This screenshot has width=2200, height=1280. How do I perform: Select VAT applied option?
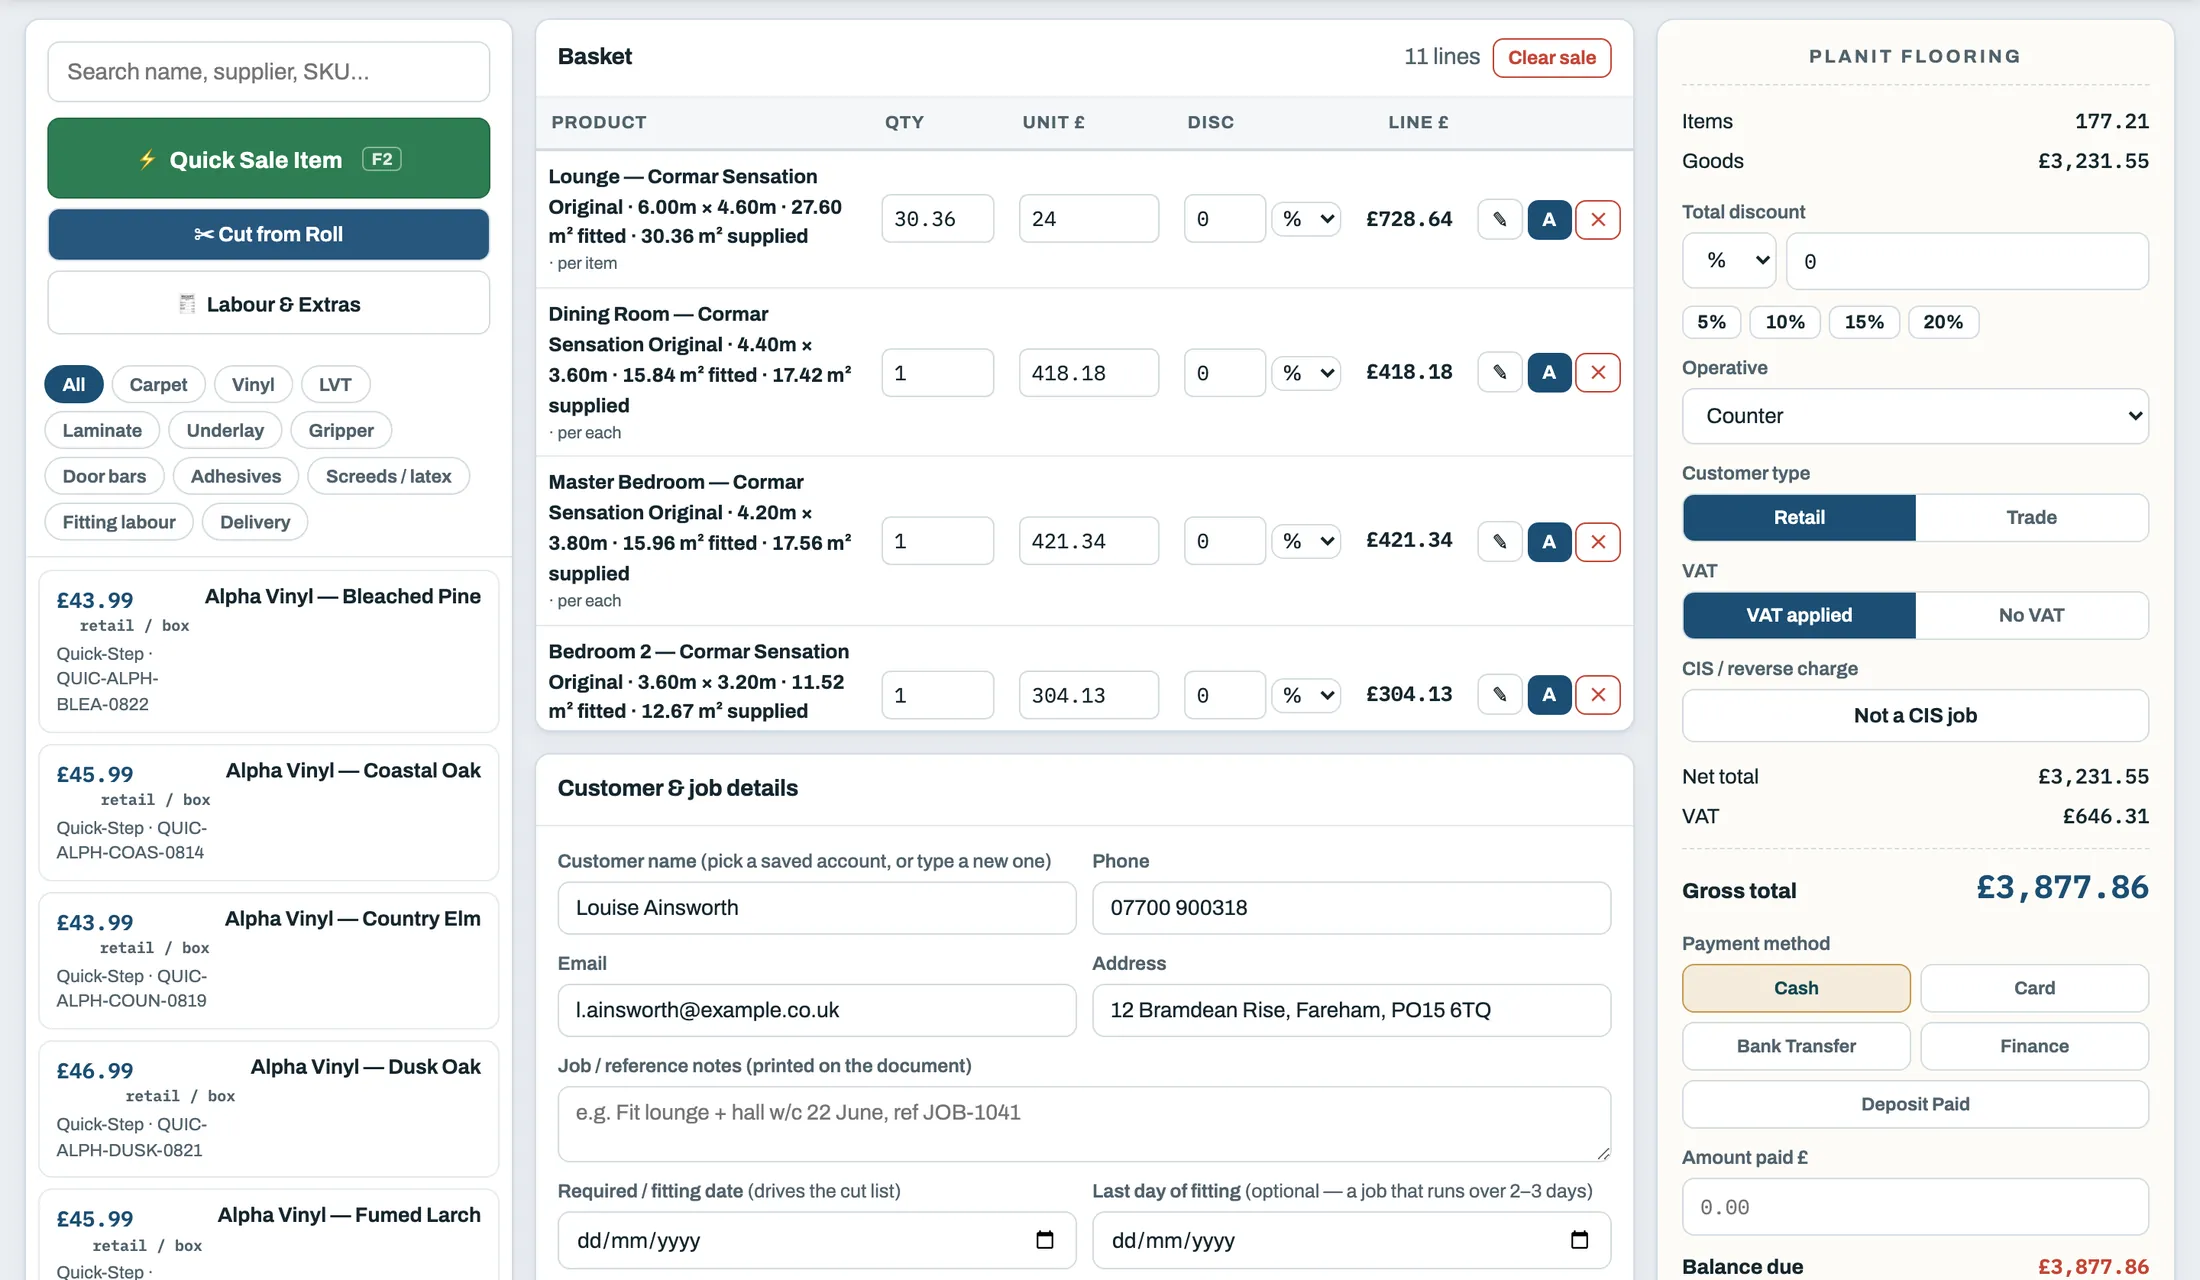click(x=1799, y=615)
